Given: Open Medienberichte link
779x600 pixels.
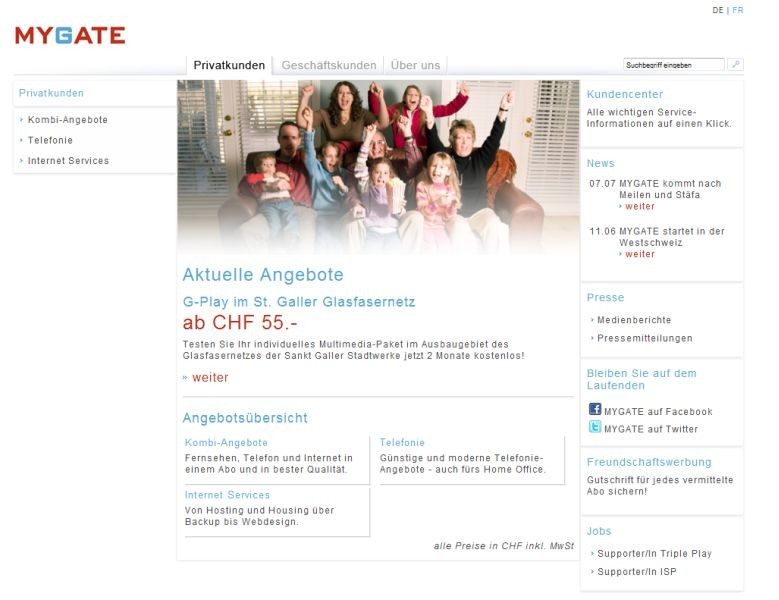Looking at the screenshot, I should click(x=634, y=320).
